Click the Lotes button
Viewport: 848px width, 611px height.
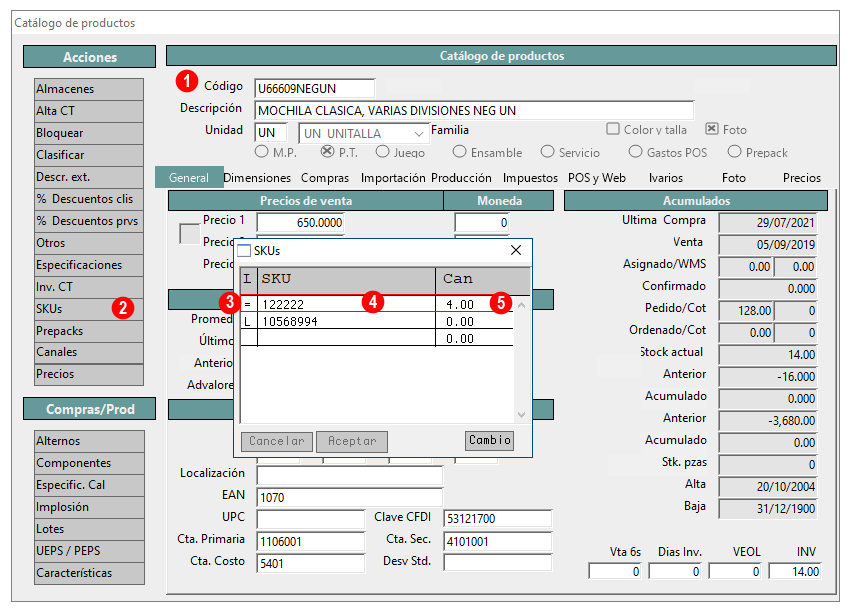point(89,529)
